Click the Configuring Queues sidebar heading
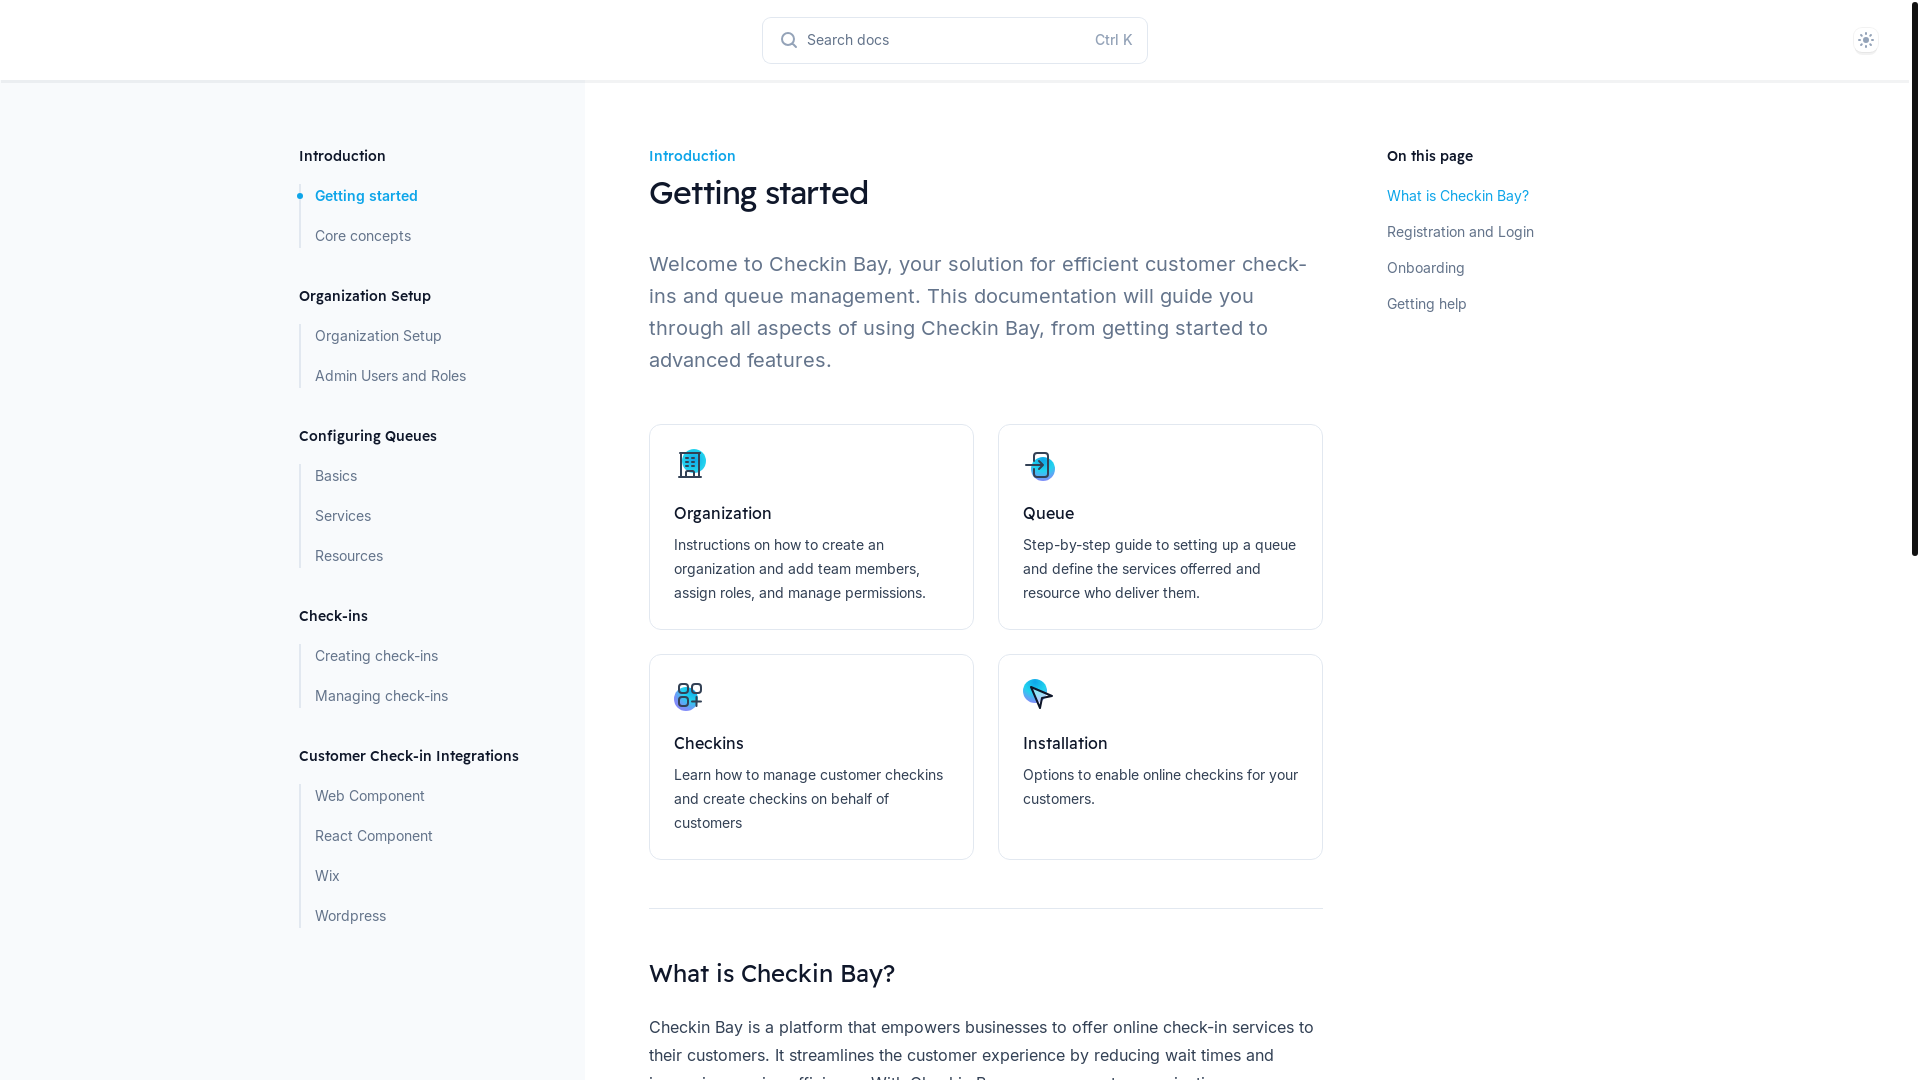Image resolution: width=1920 pixels, height=1080 pixels. click(x=368, y=436)
